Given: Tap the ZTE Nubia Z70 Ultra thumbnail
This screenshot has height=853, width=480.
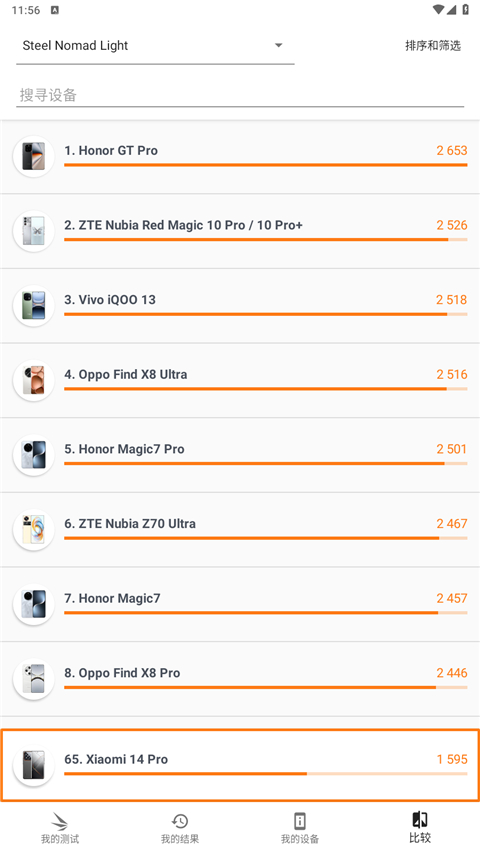Looking at the screenshot, I should tap(34, 529).
